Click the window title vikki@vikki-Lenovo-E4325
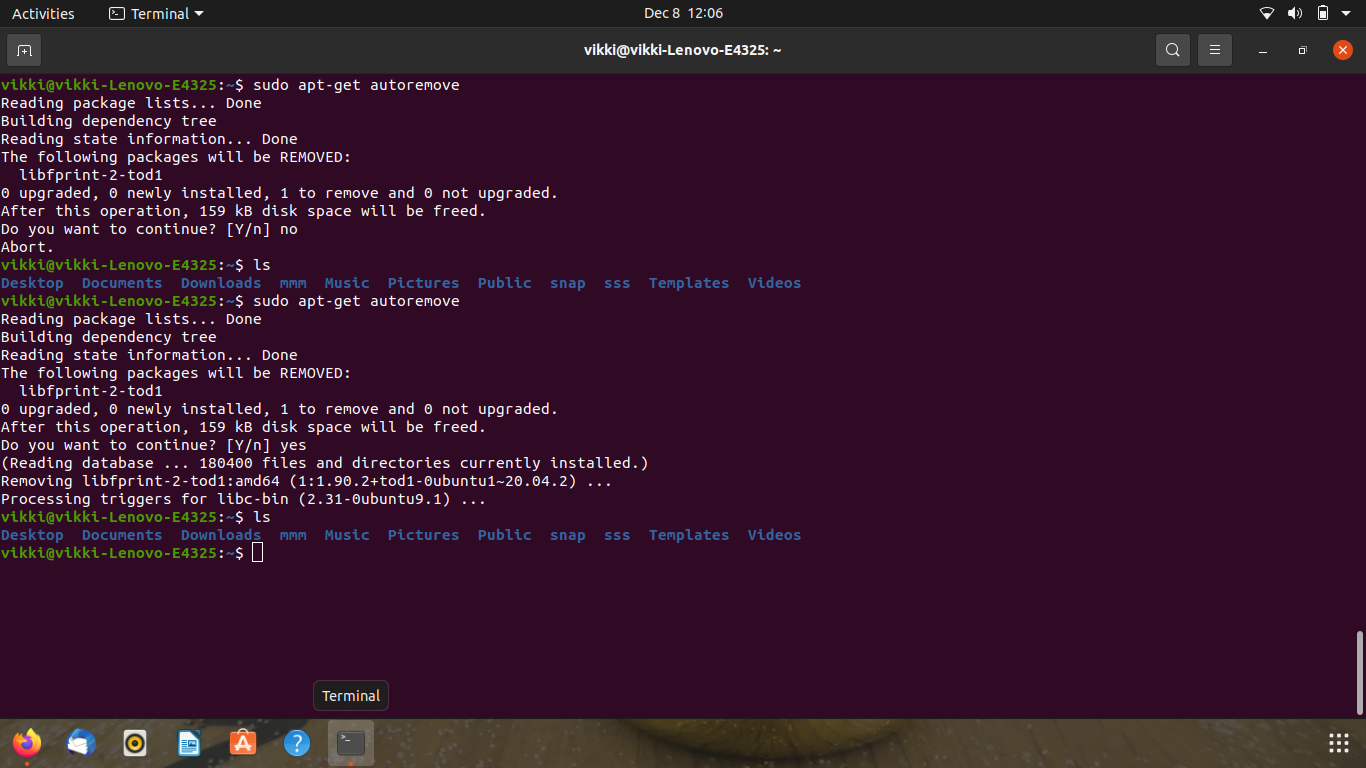This screenshot has width=1366, height=768. click(683, 50)
